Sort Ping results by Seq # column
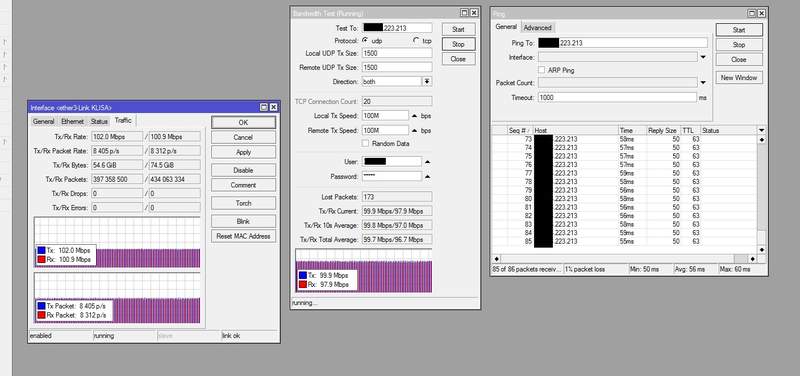Image resolution: width=800 pixels, height=376 pixels. click(519, 131)
